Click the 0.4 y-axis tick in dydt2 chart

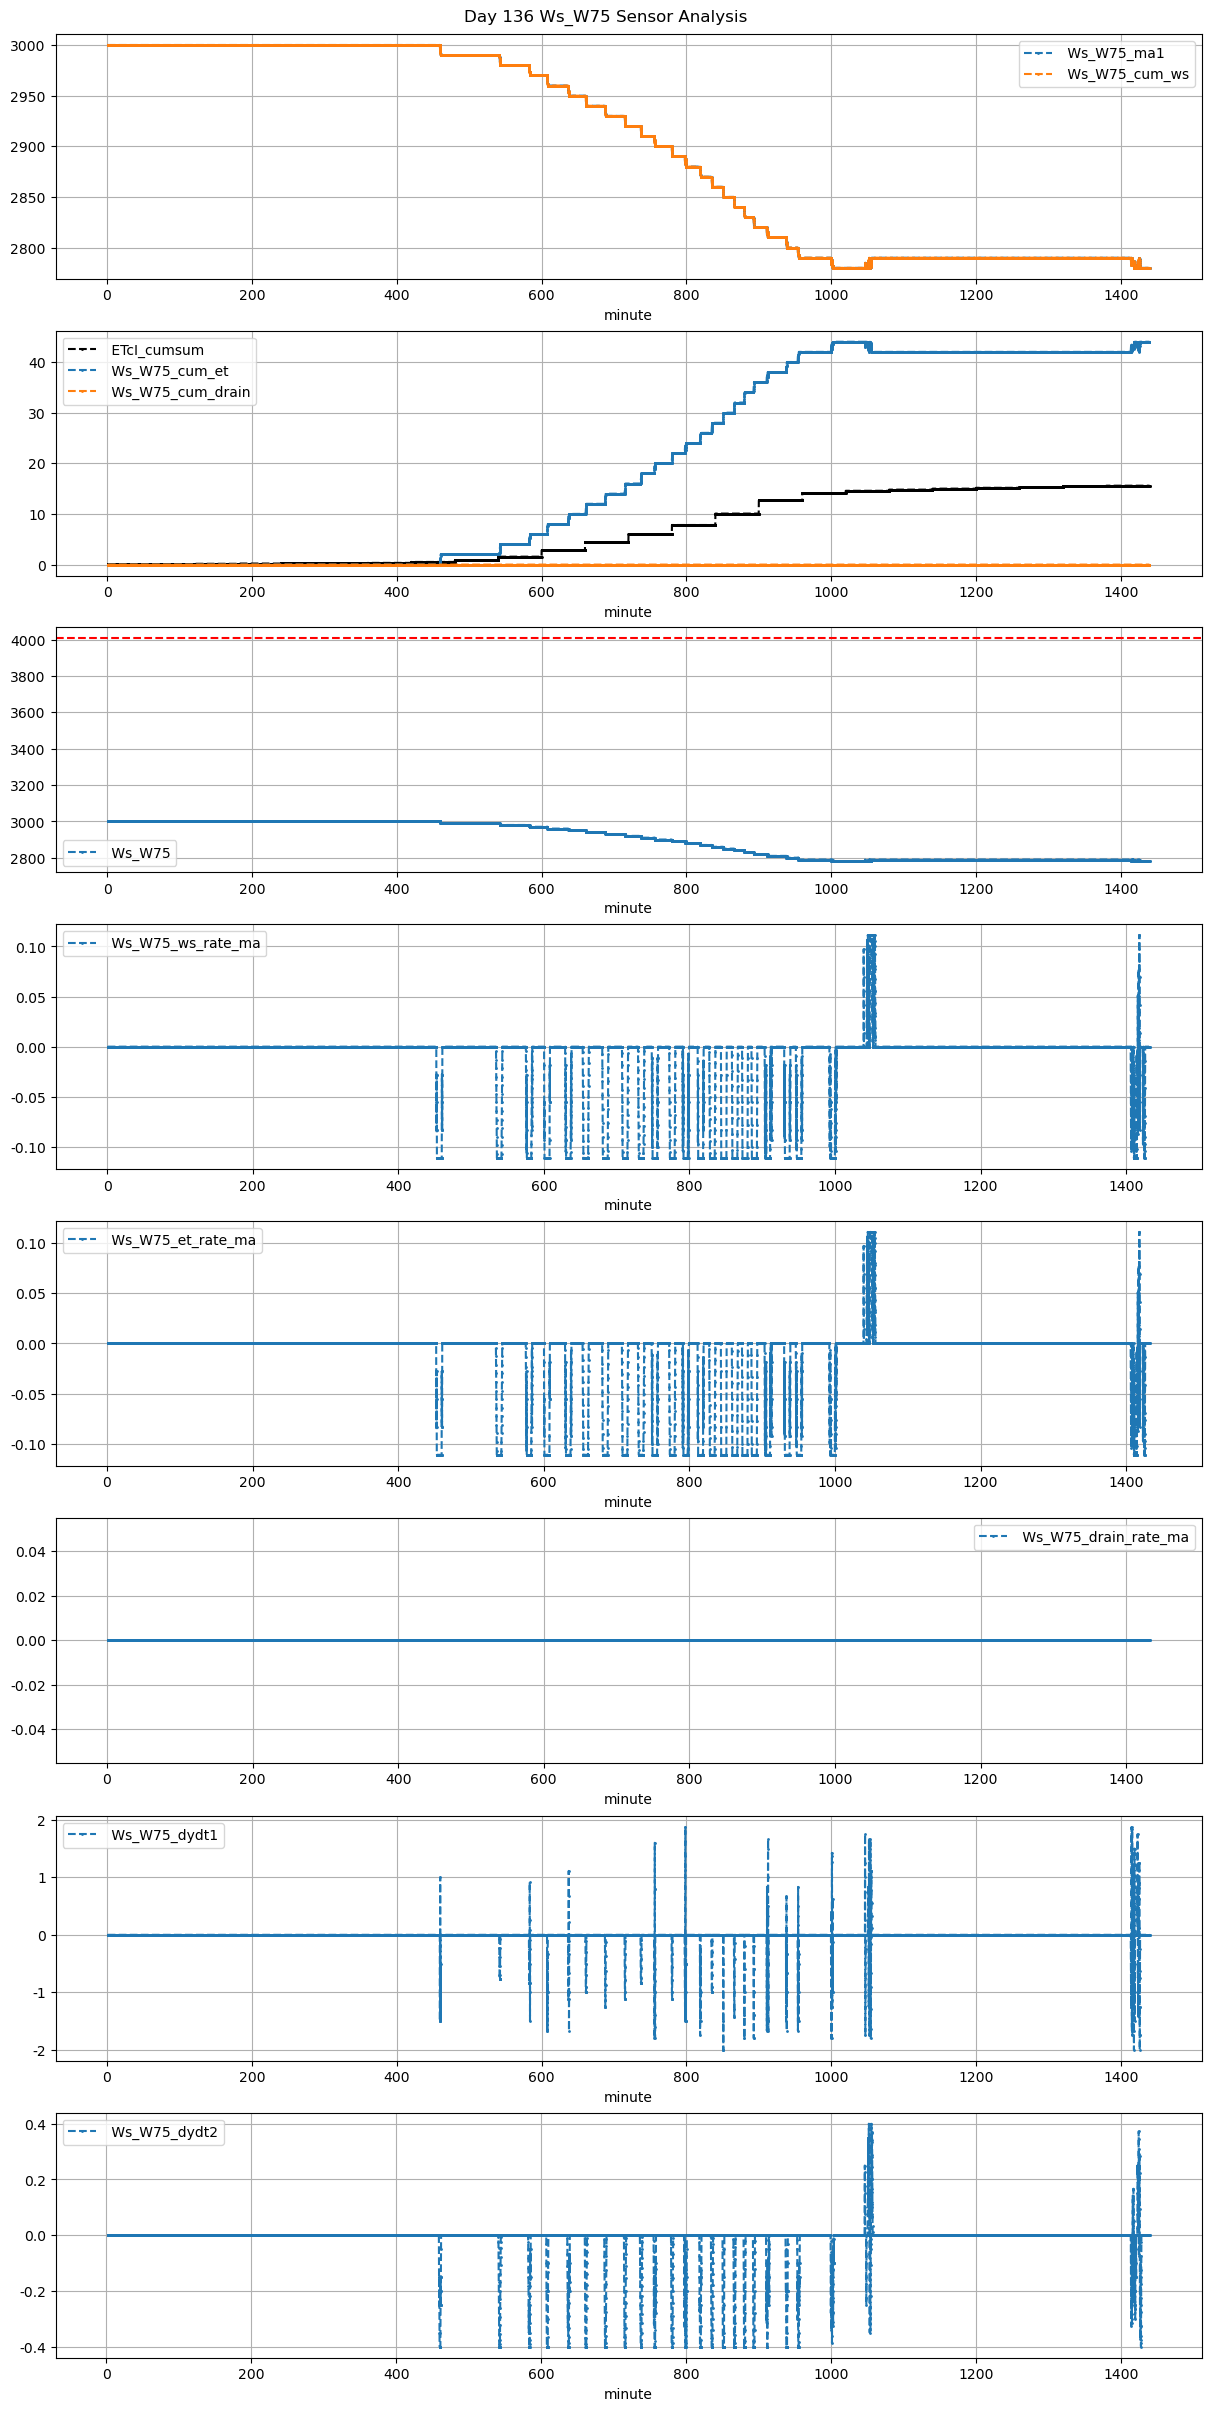34,2125
